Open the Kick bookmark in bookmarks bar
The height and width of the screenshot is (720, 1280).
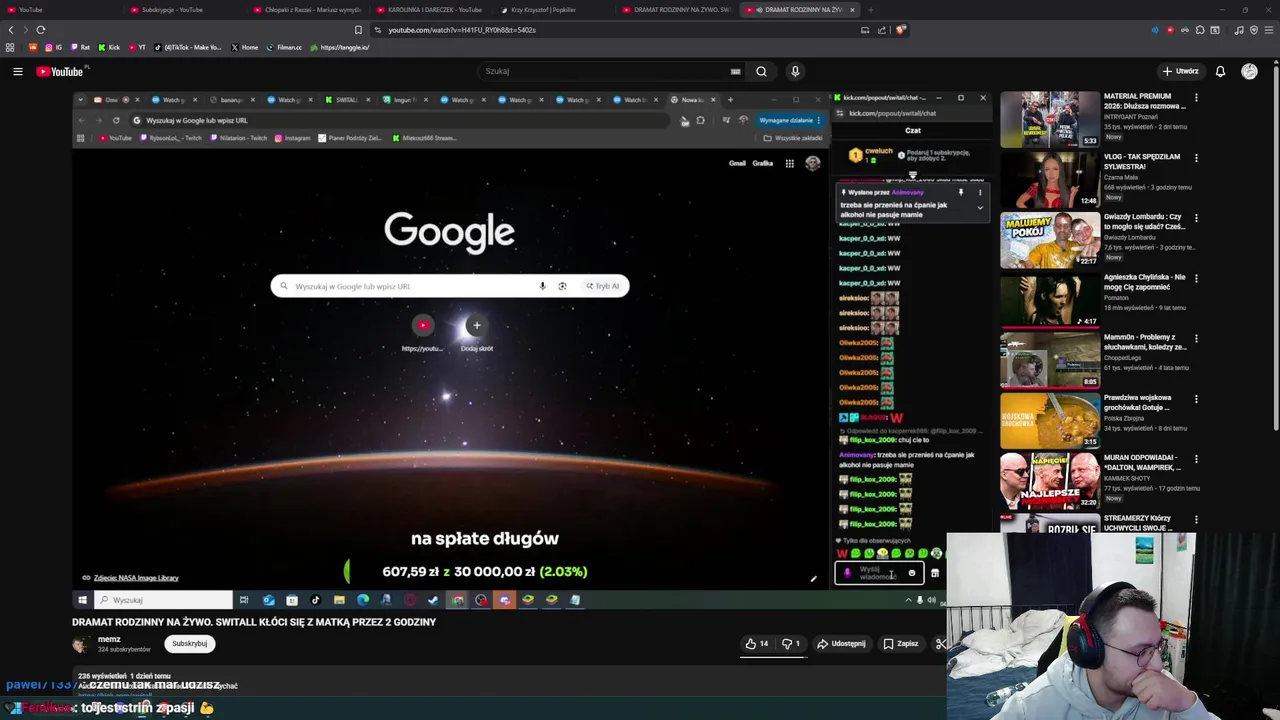[x=109, y=47]
